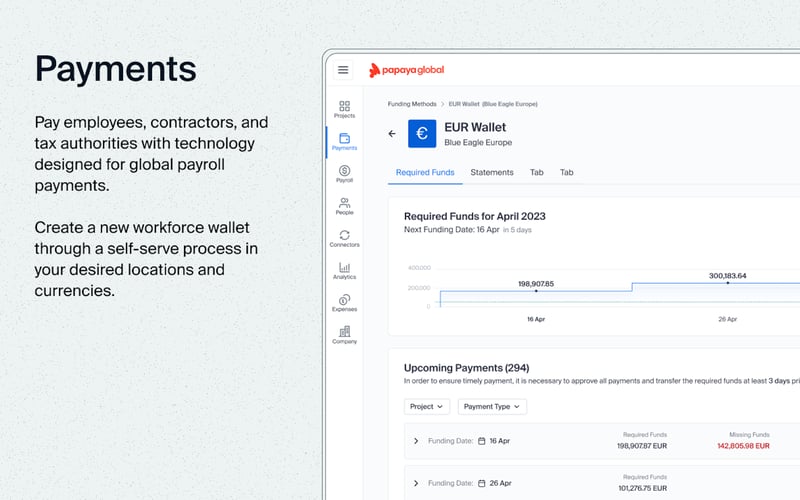Image resolution: width=800 pixels, height=500 pixels.
Task: Click the Blue Eagle Europe subtitle
Action: [478, 142]
